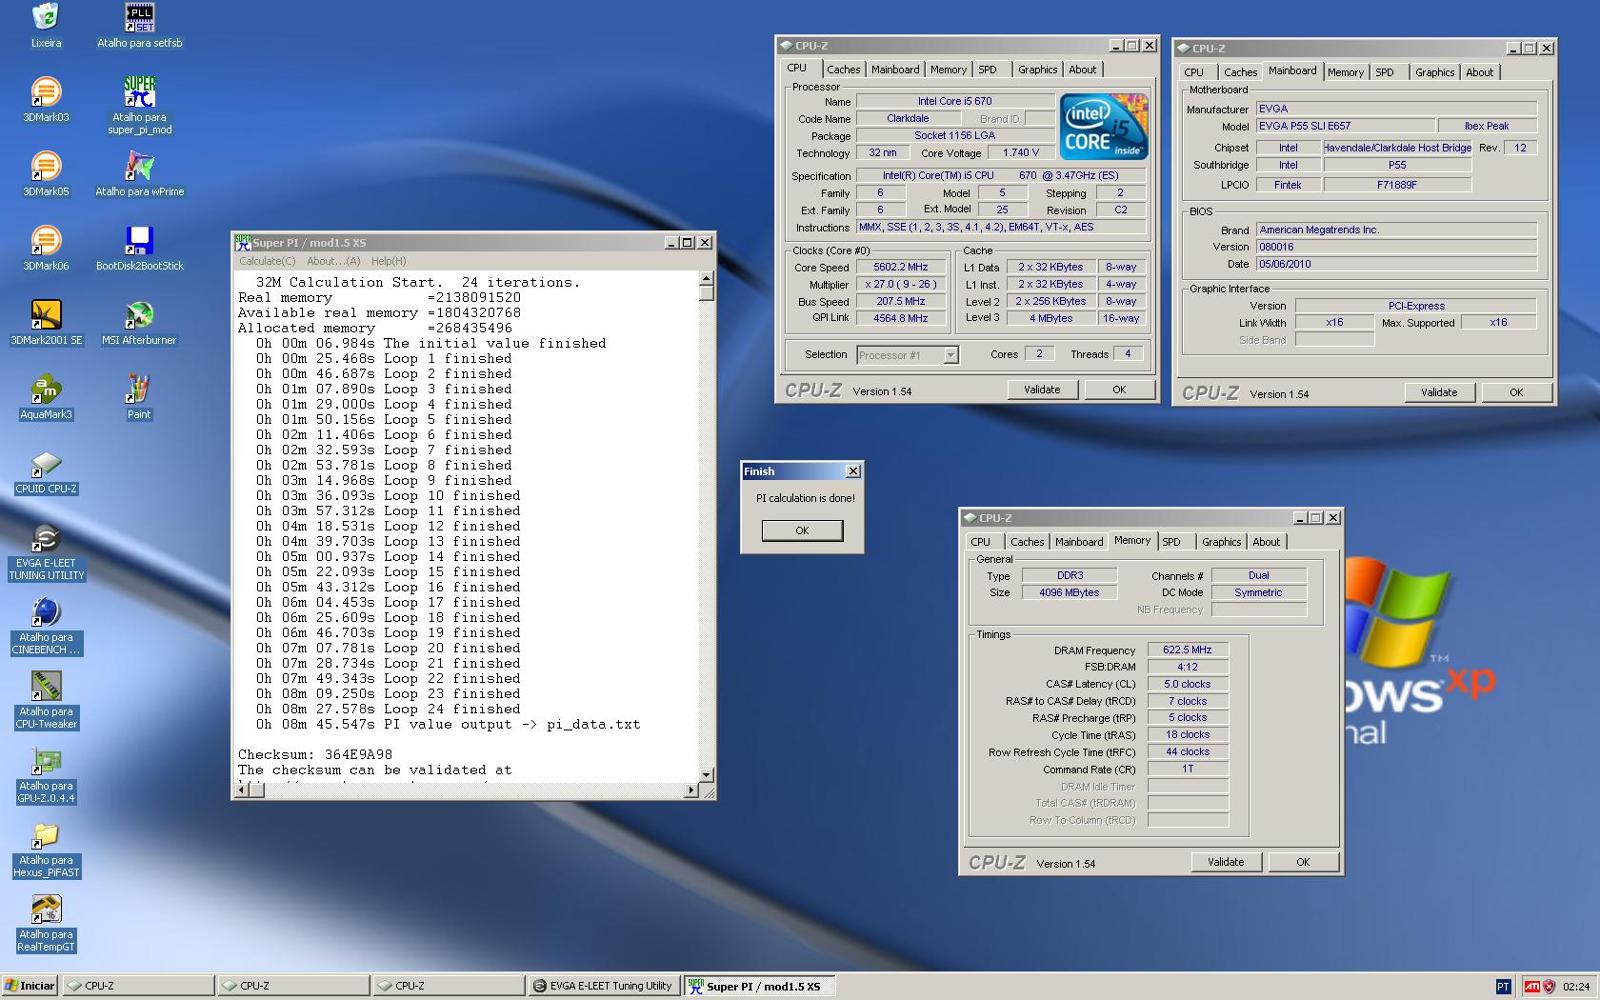This screenshot has height=1000, width=1600.
Task: Click the PT language indicator in tray
Action: click(x=1503, y=986)
